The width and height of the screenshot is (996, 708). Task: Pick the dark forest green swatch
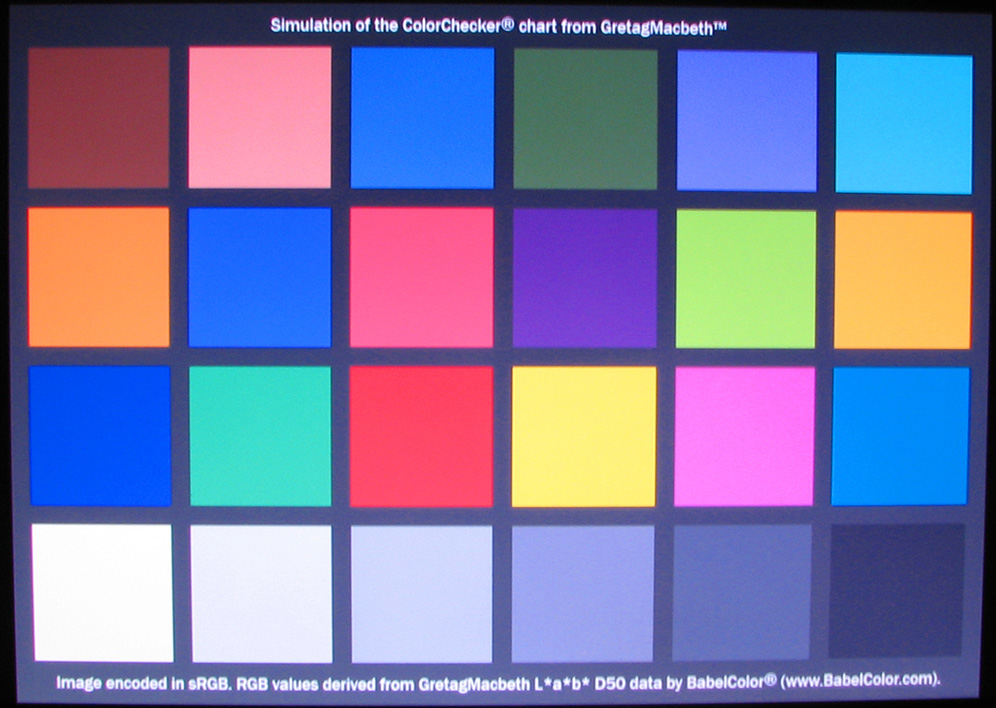pyautogui.click(x=585, y=119)
